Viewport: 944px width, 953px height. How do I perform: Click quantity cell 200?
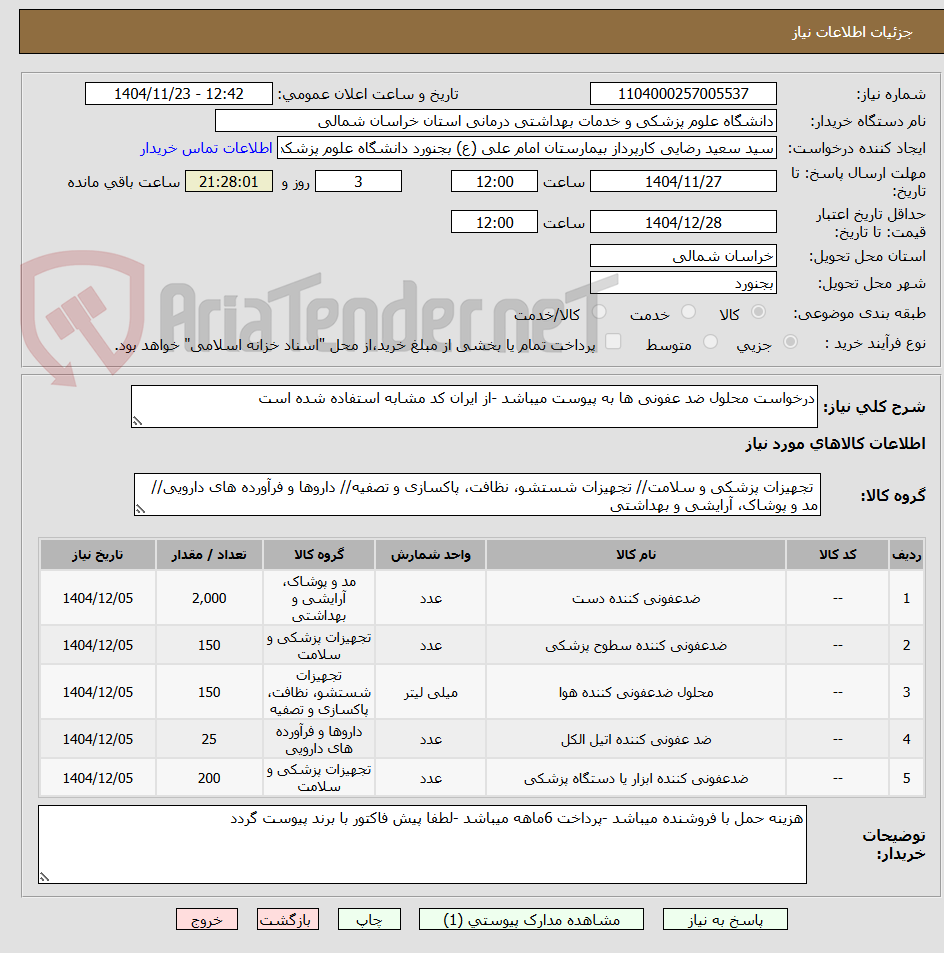pos(209,778)
